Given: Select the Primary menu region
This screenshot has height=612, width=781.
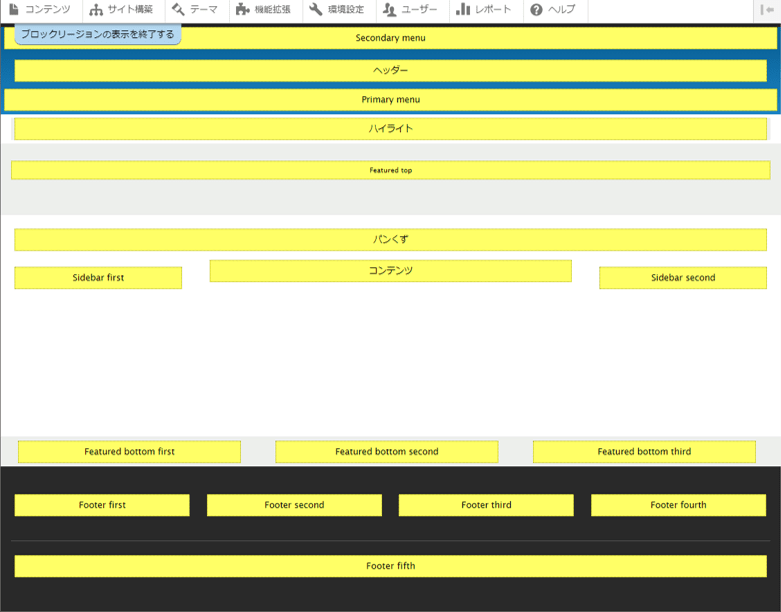Looking at the screenshot, I should tap(390, 100).
